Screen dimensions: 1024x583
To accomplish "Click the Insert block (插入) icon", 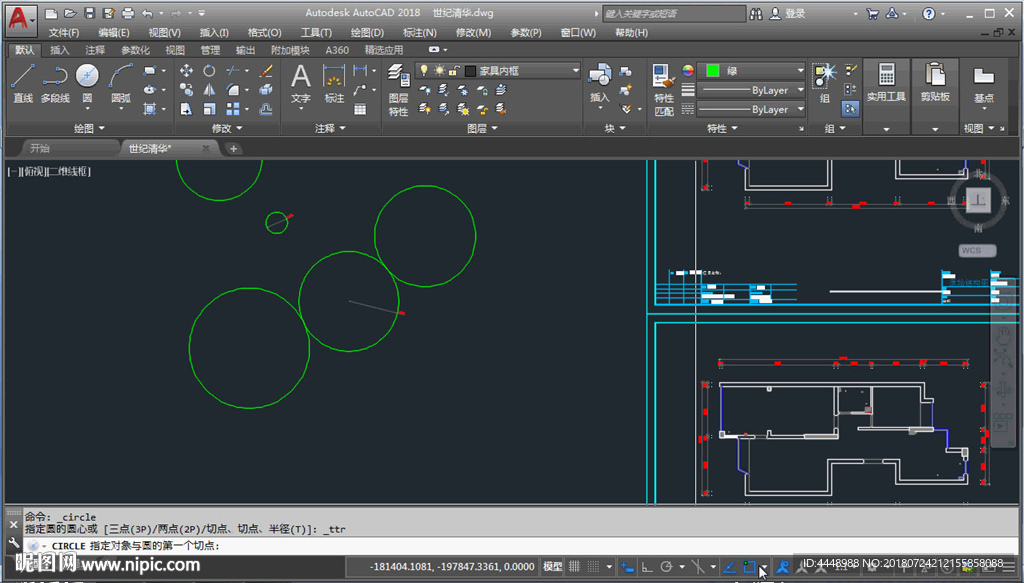I will (x=600, y=83).
